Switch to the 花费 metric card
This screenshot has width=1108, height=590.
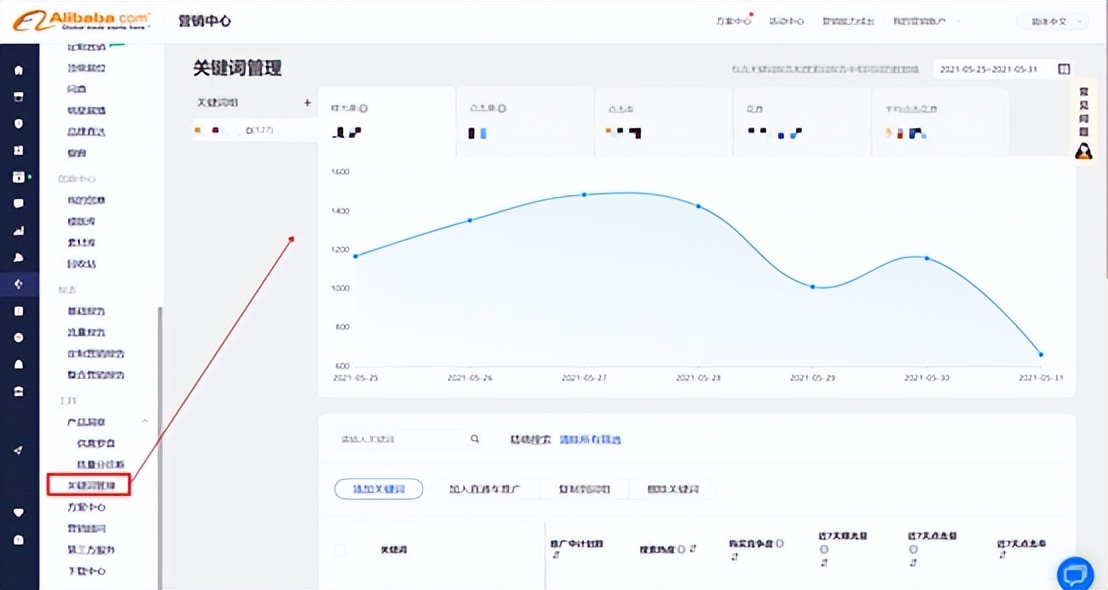(801, 121)
